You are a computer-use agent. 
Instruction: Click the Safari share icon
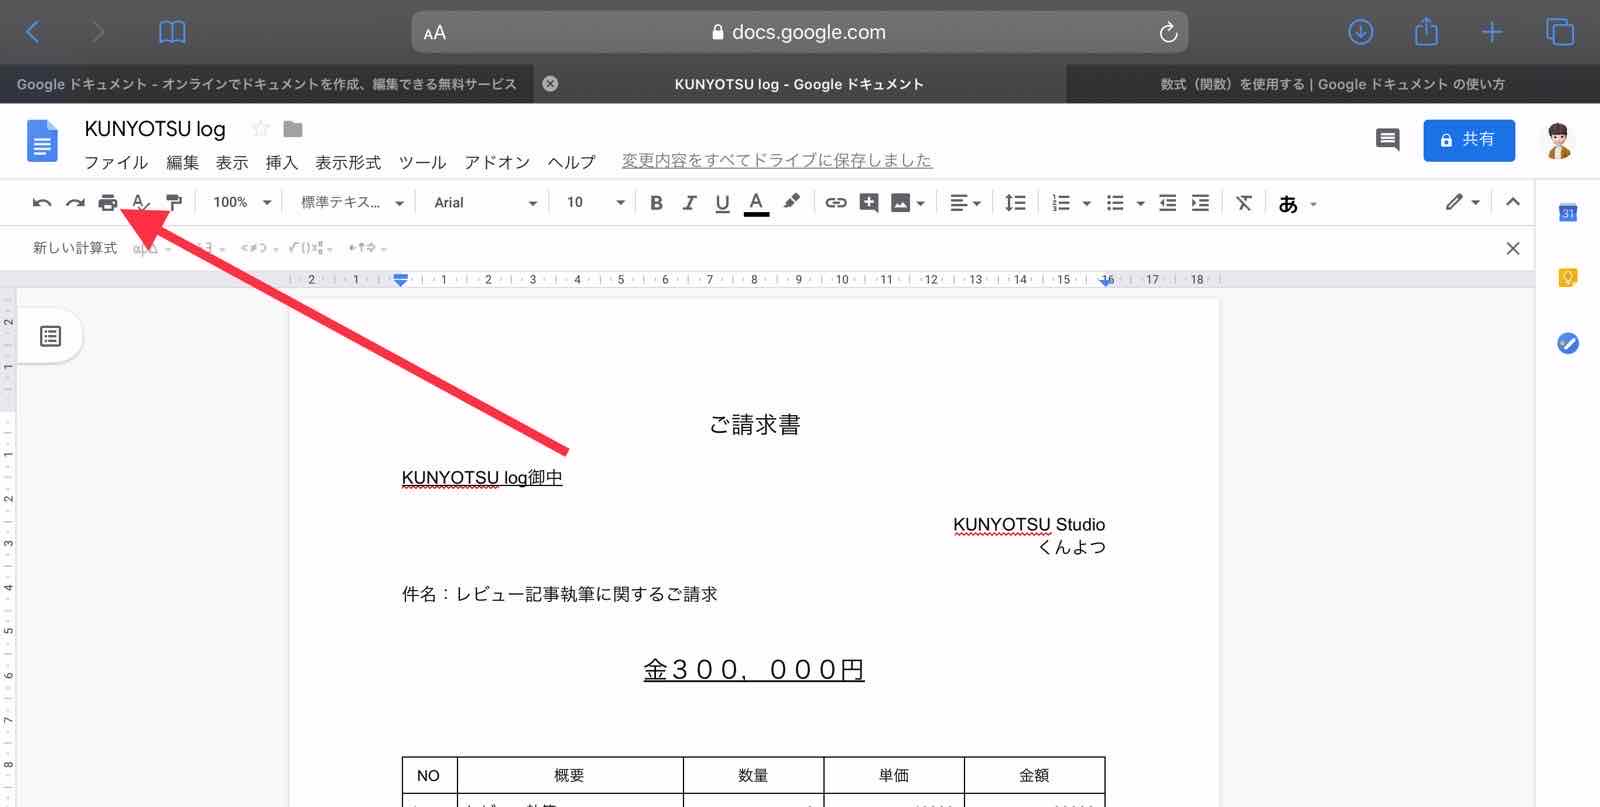coord(1426,32)
